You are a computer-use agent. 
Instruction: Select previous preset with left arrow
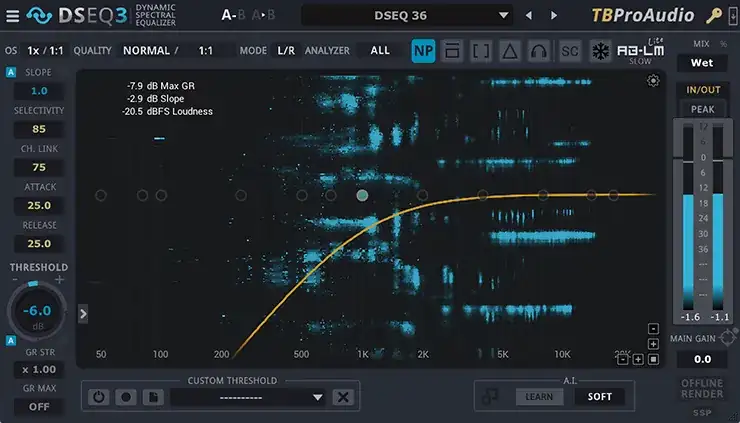(529, 16)
